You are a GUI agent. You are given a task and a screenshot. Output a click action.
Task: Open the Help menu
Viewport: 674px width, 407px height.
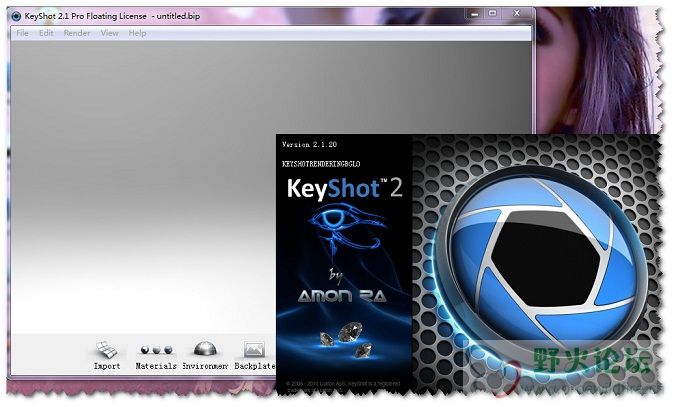[137, 33]
